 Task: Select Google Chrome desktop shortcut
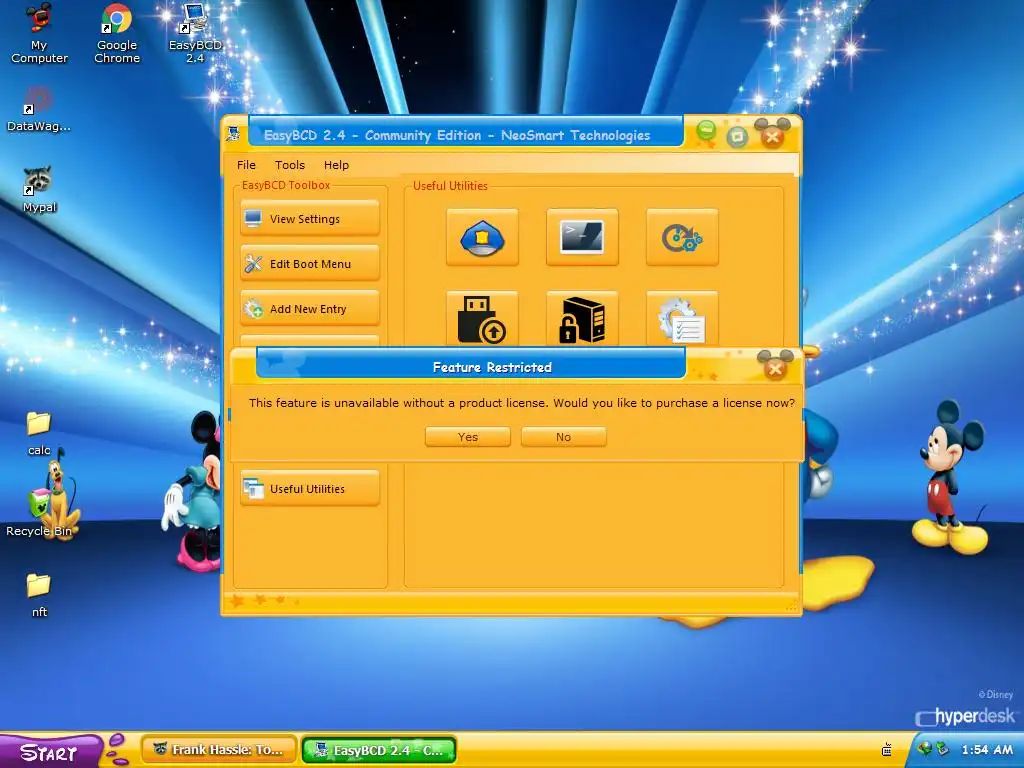(117, 34)
